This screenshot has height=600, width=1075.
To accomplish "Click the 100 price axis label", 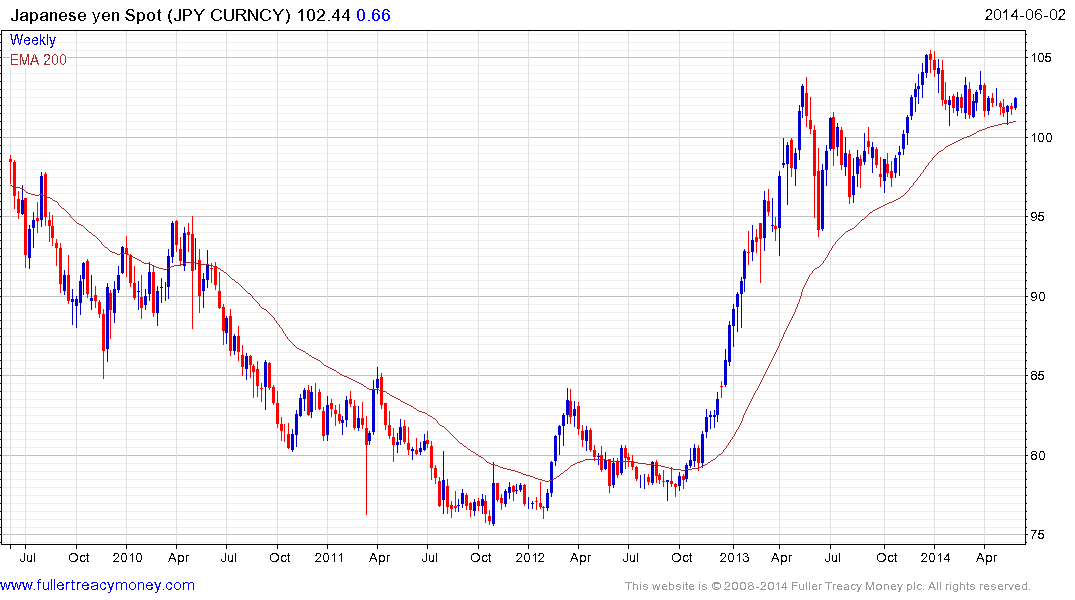I will point(1041,138).
